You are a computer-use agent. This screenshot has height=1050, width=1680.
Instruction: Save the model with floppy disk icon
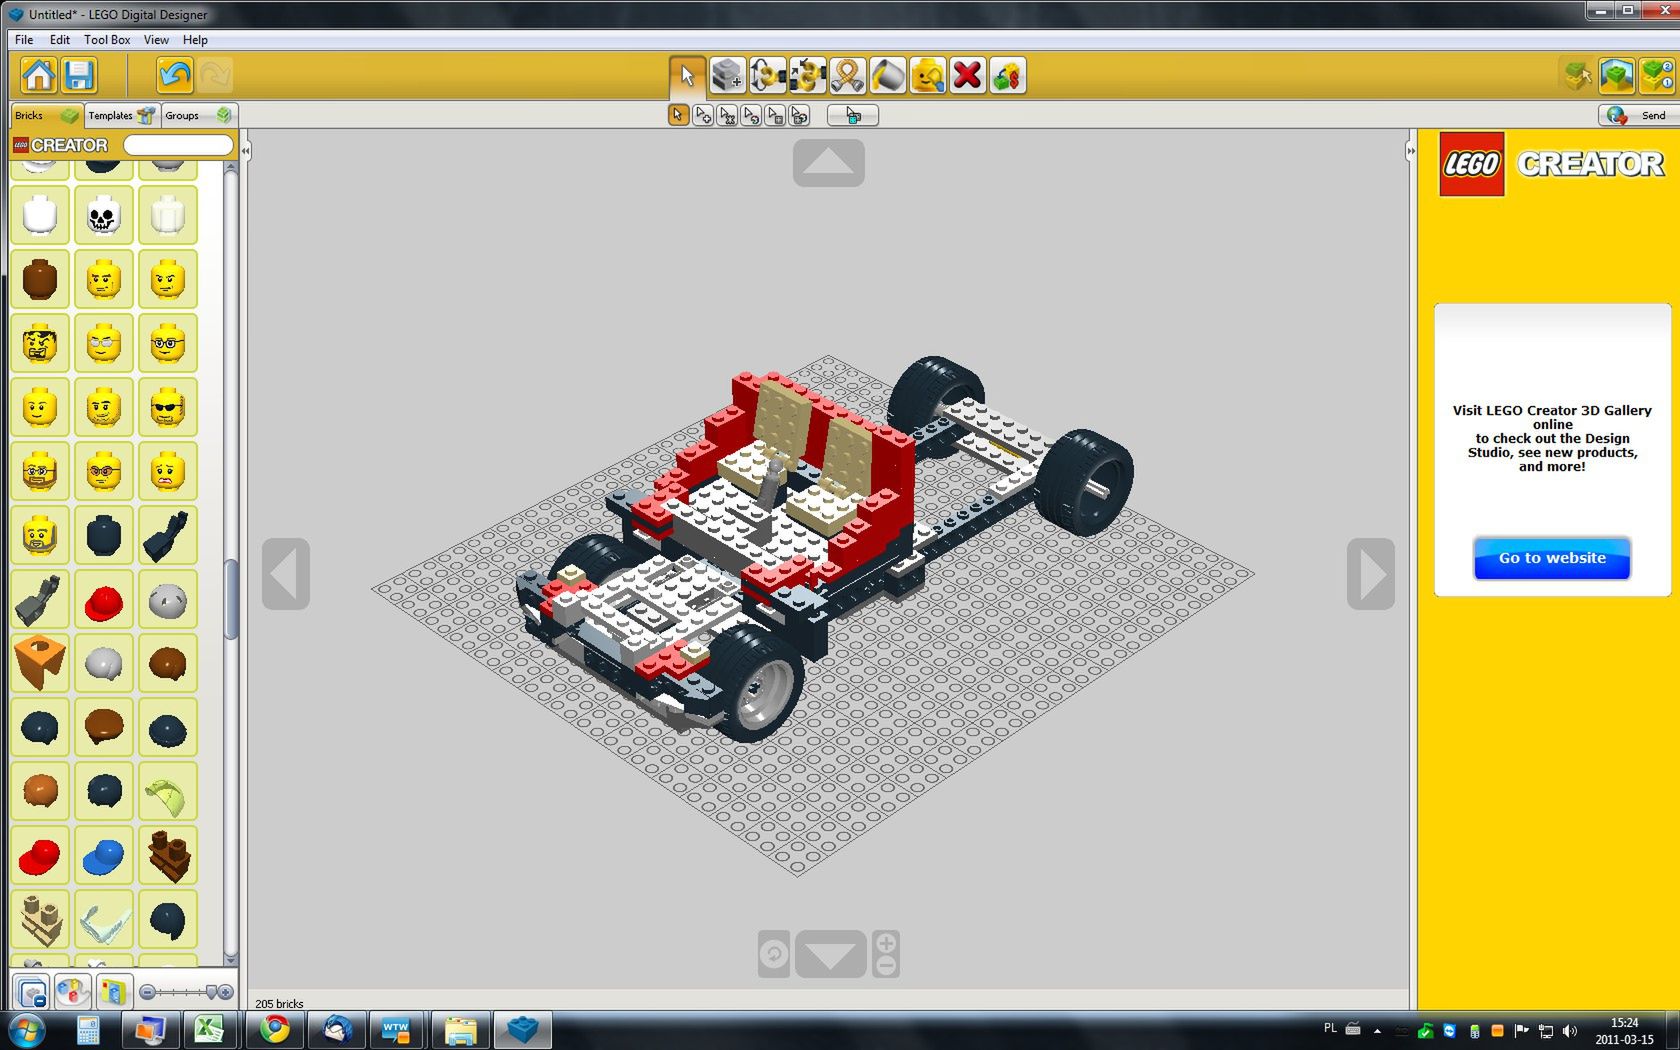click(x=79, y=76)
